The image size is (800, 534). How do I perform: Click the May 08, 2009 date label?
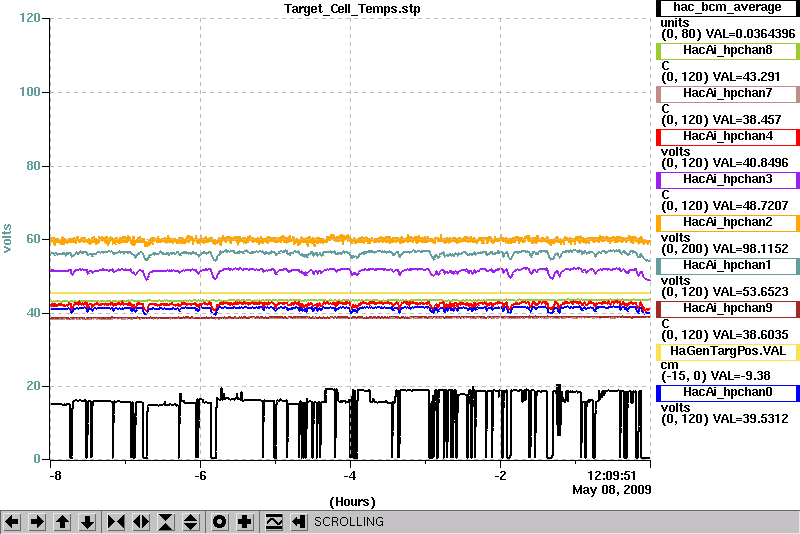click(612, 490)
